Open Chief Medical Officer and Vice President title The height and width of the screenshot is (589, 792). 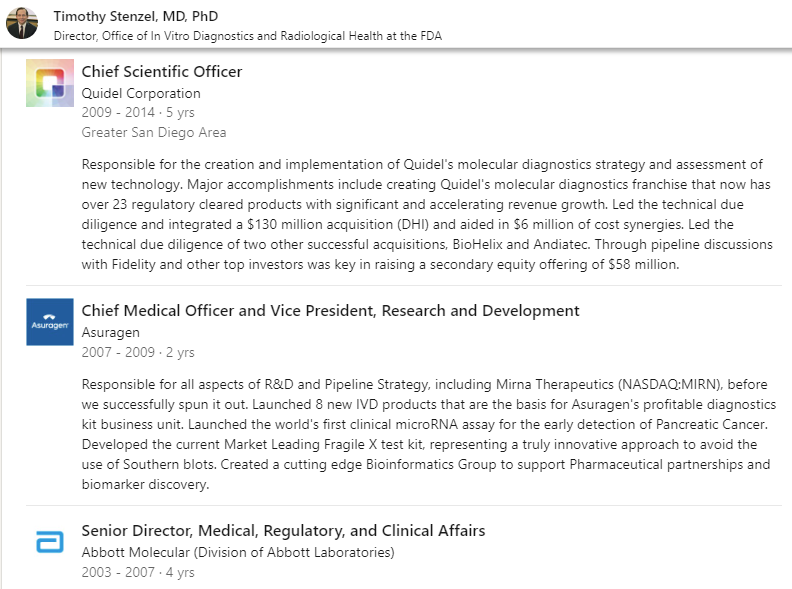point(330,311)
